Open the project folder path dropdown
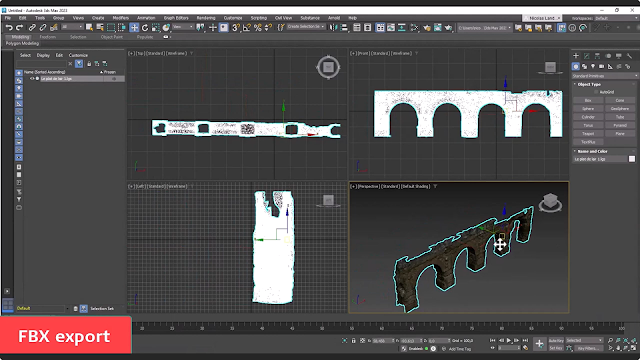 pyautogui.click(x=484, y=28)
